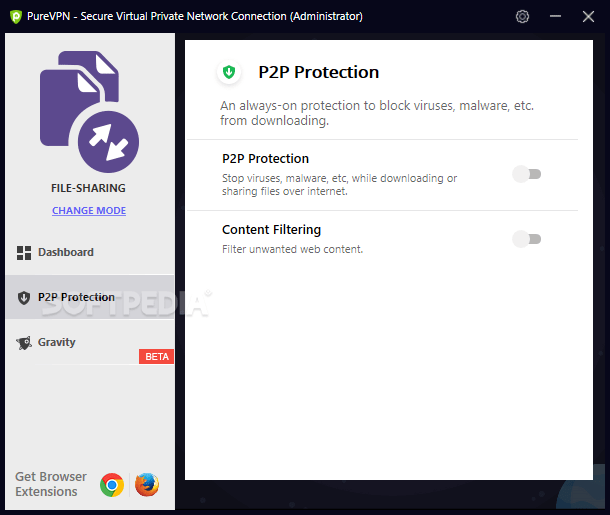Viewport: 610px width, 515px height.
Task: Click the CHANGE MODE link
Action: [x=89, y=210]
